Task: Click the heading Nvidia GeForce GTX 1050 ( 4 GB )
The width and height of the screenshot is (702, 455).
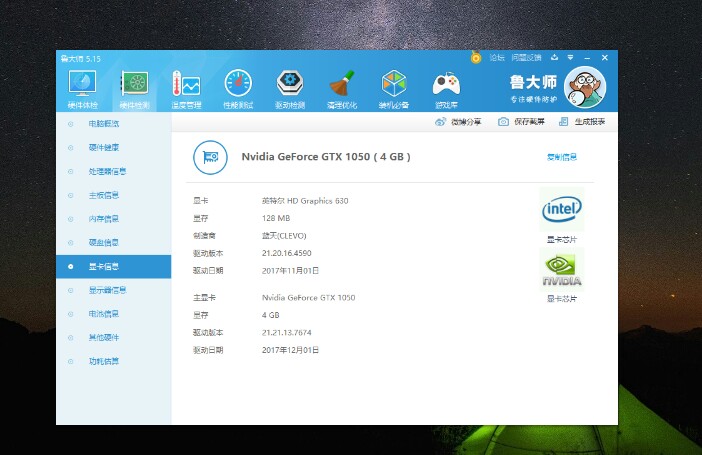Action: tap(326, 157)
